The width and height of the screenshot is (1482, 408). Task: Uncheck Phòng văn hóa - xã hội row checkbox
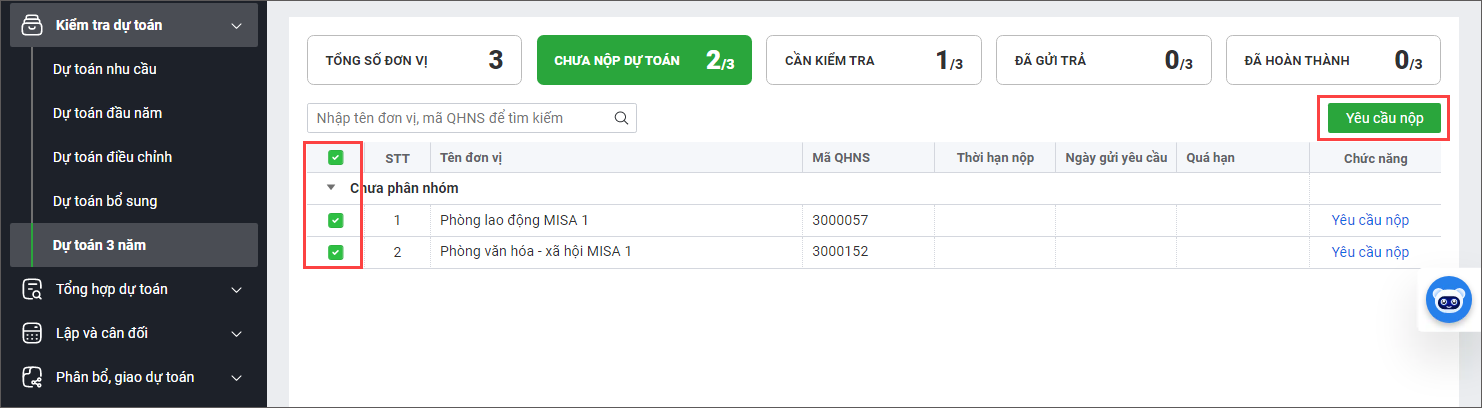[x=335, y=252]
